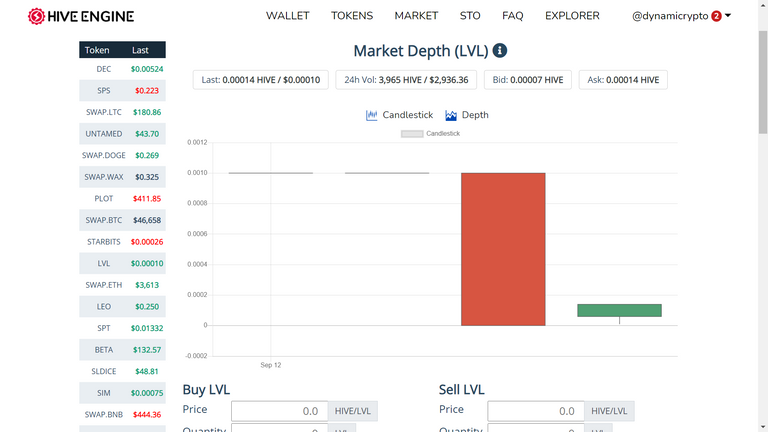768x432 pixels.
Task: Select the PLOT token row
Action: pyautogui.click(x=122, y=198)
